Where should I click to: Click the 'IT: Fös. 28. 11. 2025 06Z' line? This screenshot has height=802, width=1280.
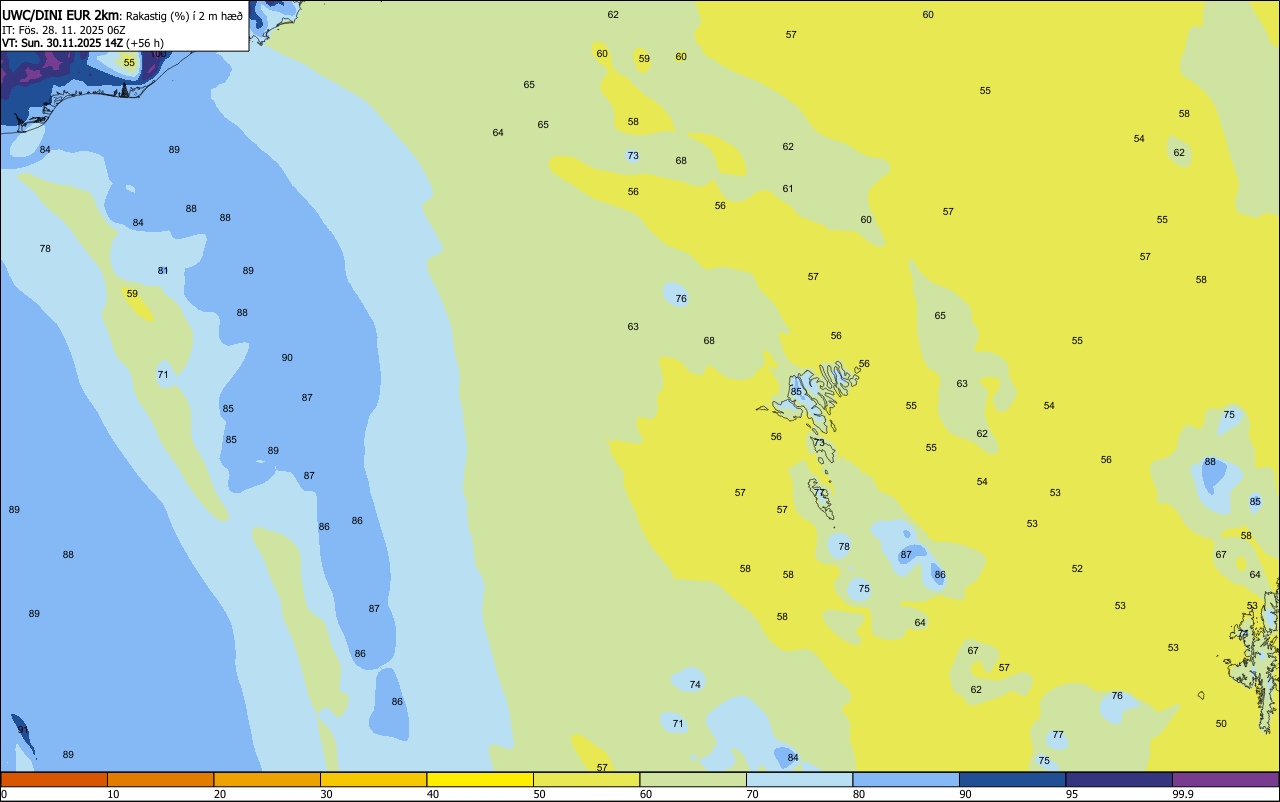[x=64, y=30]
